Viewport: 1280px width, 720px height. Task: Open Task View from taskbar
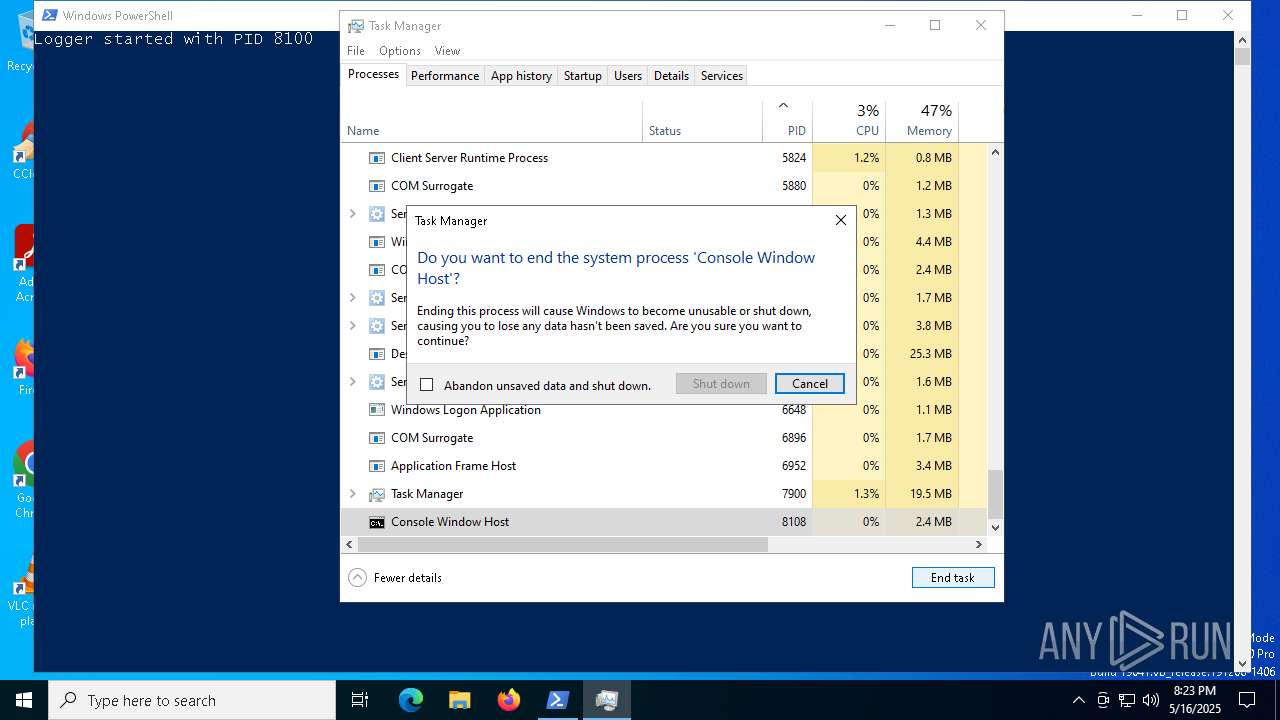(x=360, y=700)
